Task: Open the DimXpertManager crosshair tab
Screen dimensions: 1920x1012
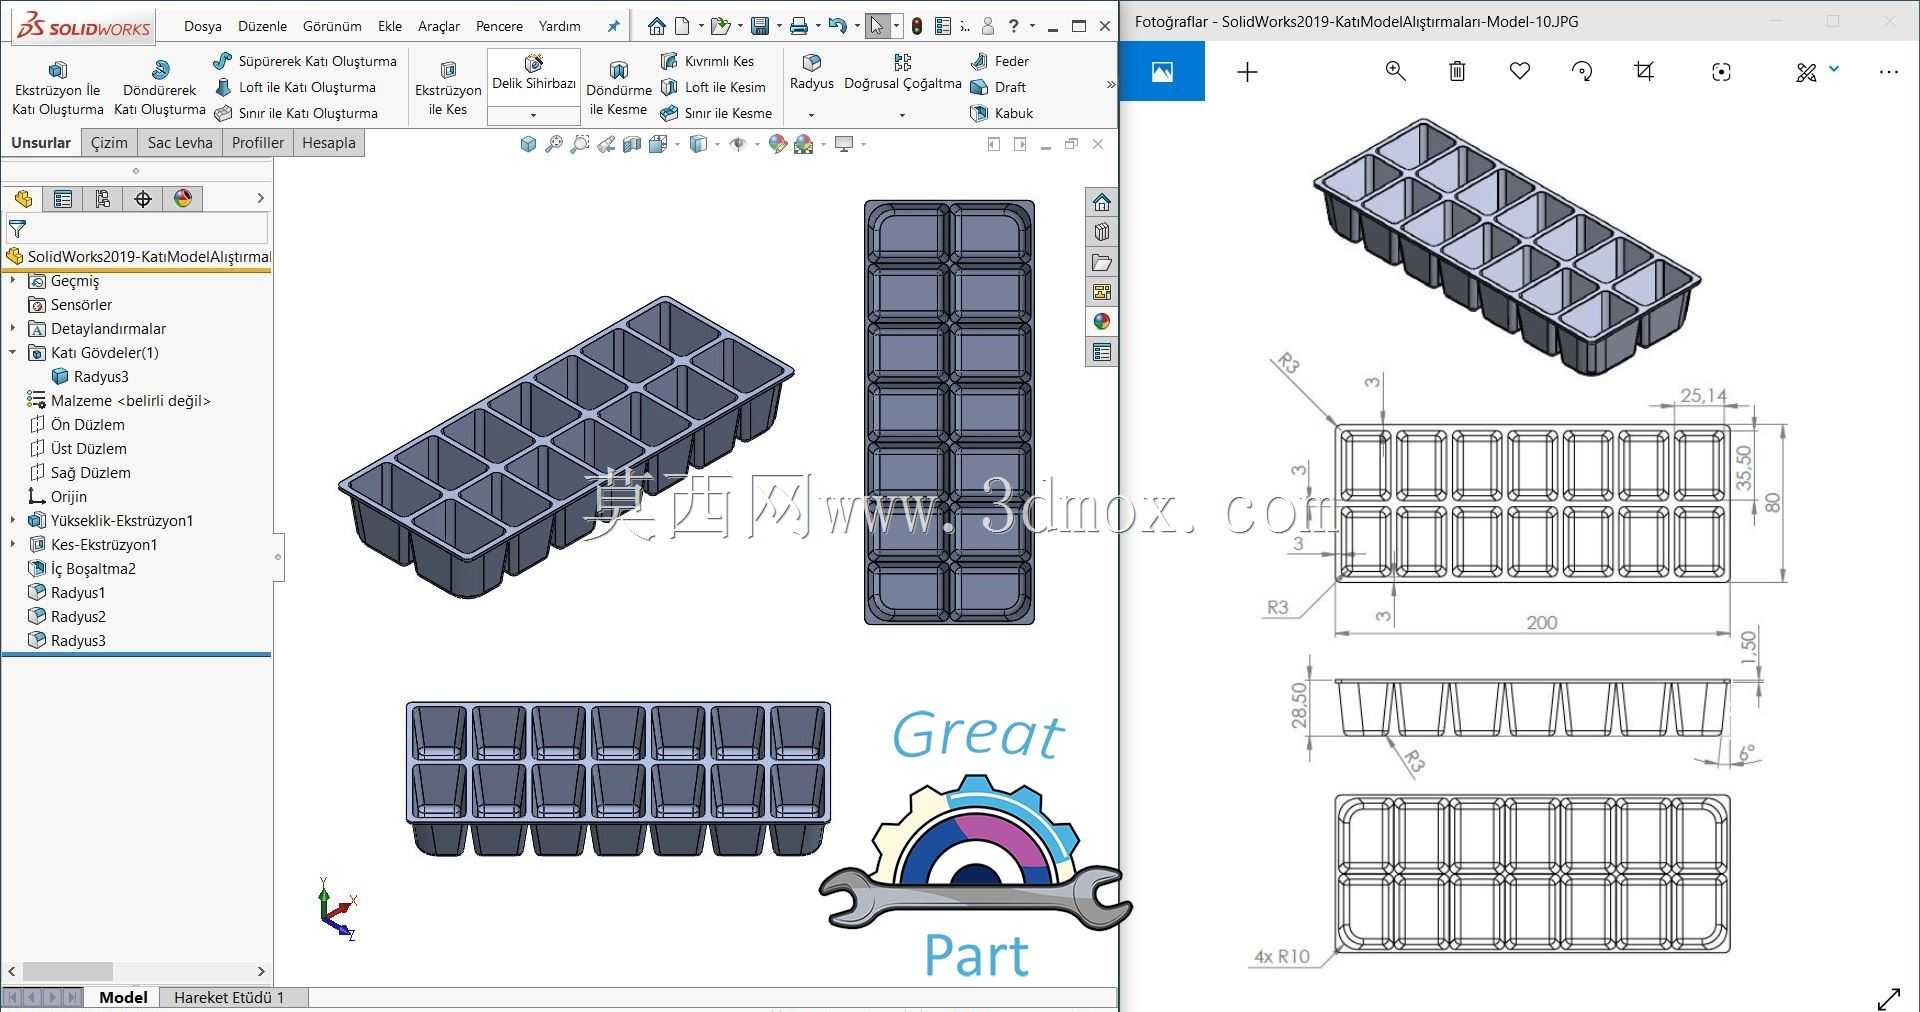Action: (143, 199)
